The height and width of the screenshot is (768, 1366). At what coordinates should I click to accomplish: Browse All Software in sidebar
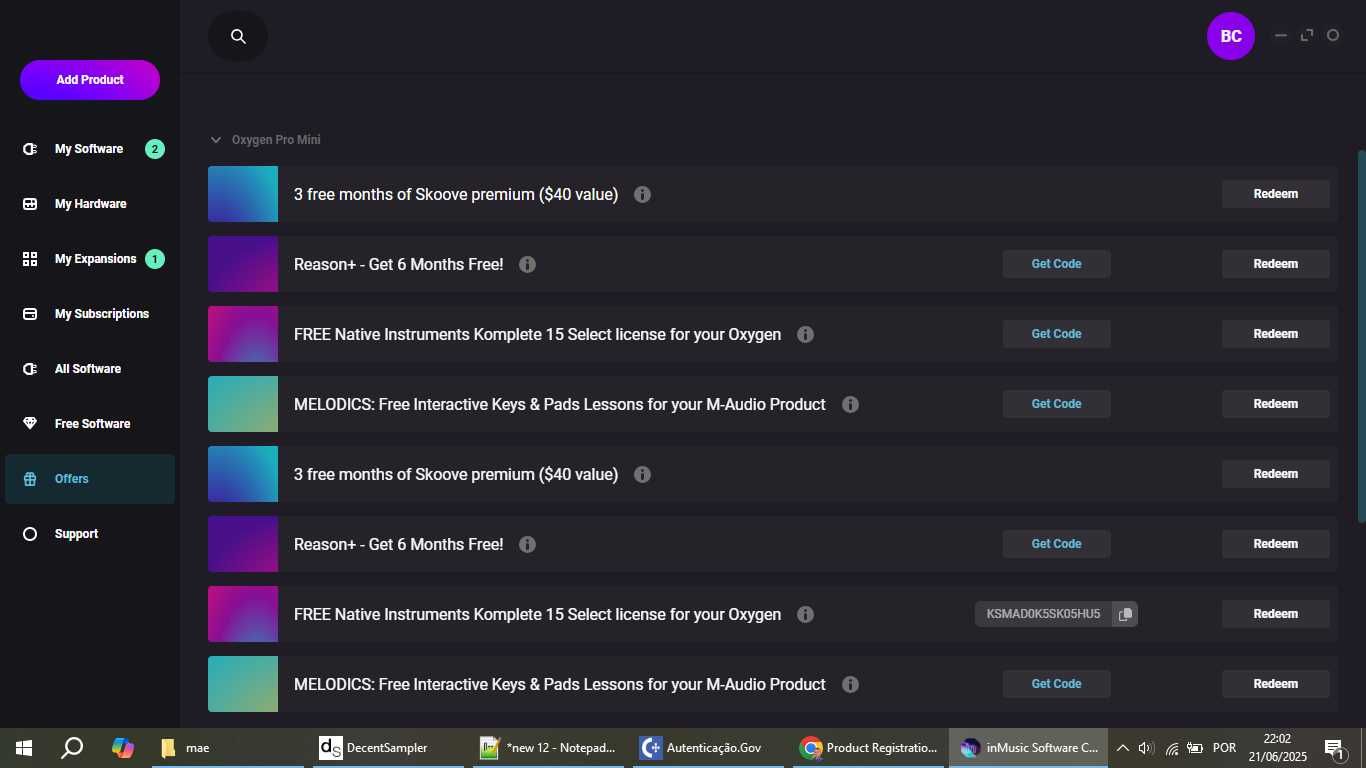pos(90,369)
